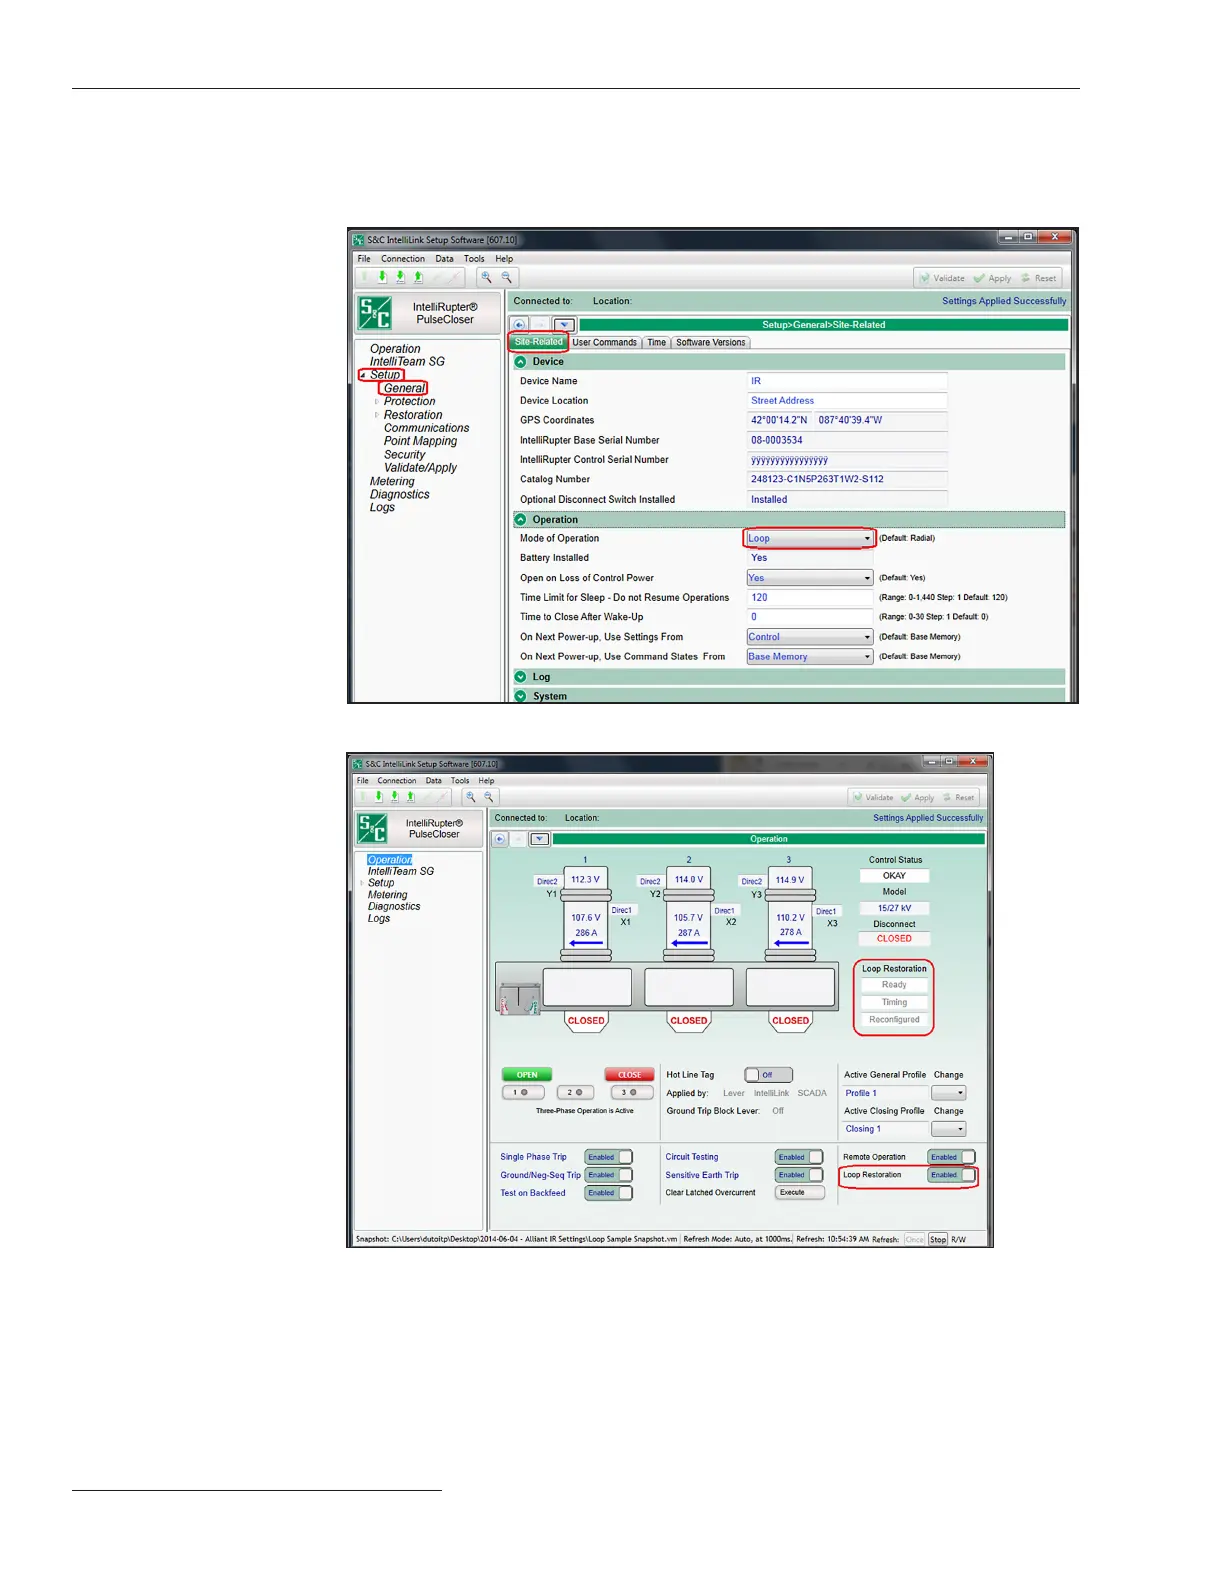Click Validate in lower Operation window toolbar
The image size is (1224, 1584).
[x=872, y=797]
